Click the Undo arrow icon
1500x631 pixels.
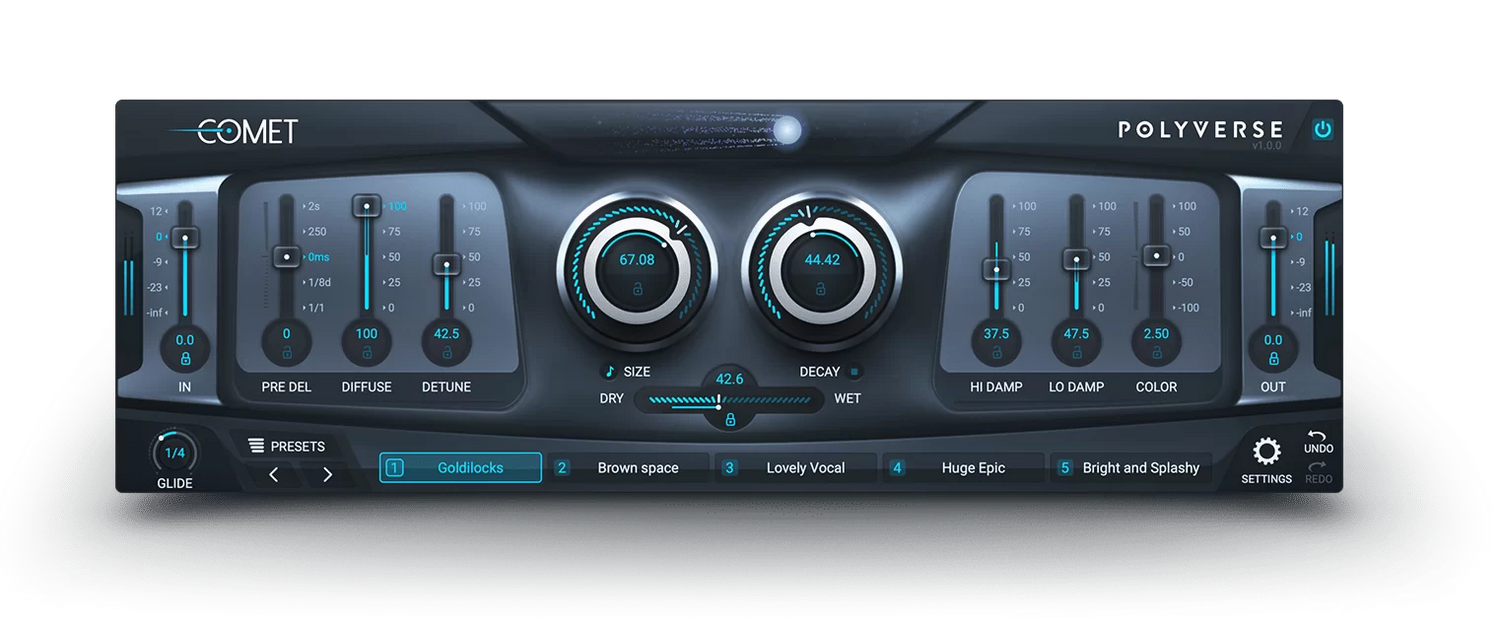pos(1318,438)
